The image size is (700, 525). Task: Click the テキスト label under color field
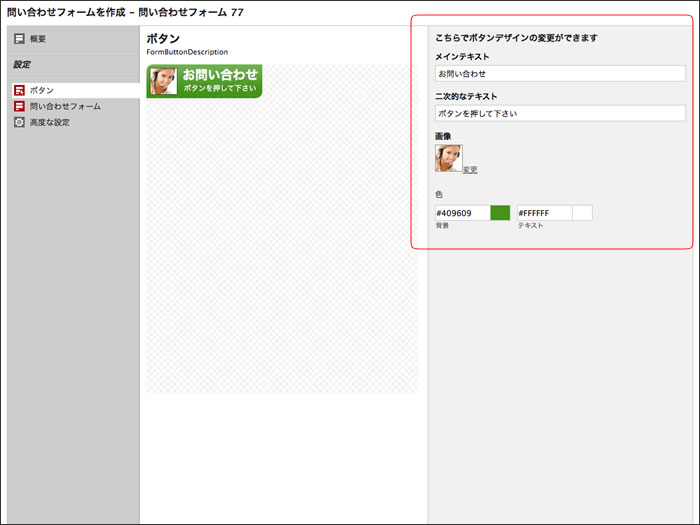[x=530, y=225]
